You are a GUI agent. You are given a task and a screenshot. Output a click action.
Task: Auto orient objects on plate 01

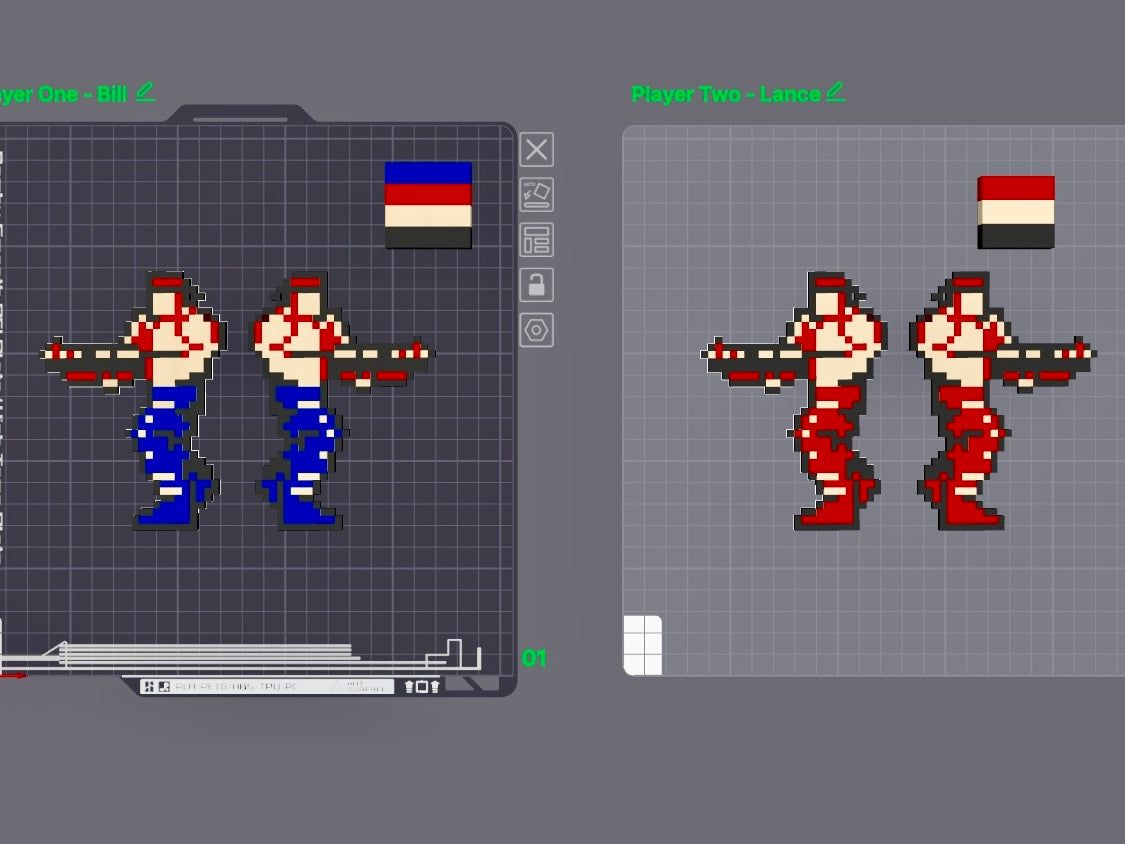pos(536,194)
